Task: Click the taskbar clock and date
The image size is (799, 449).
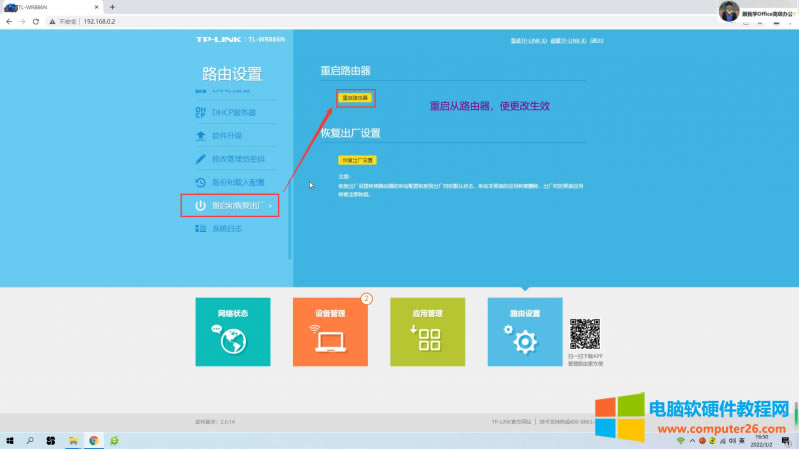Action: 761,441
